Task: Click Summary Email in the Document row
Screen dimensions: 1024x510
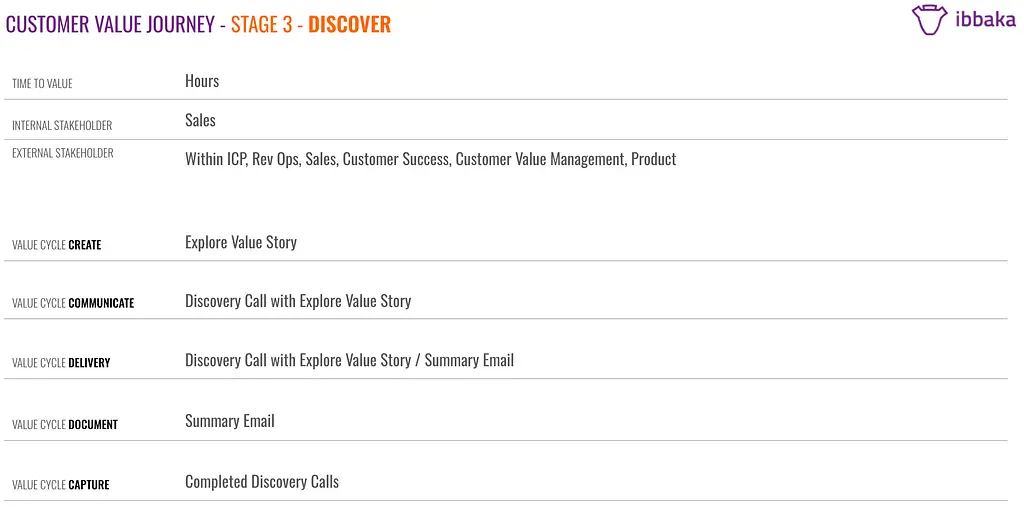Action: [x=230, y=421]
